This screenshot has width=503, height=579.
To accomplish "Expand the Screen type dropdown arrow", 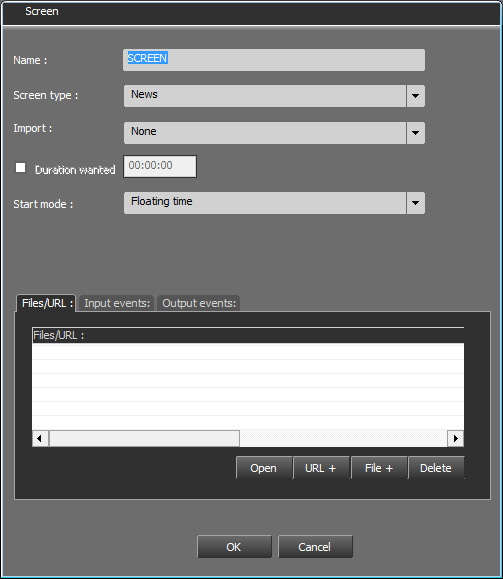I will click(x=415, y=96).
